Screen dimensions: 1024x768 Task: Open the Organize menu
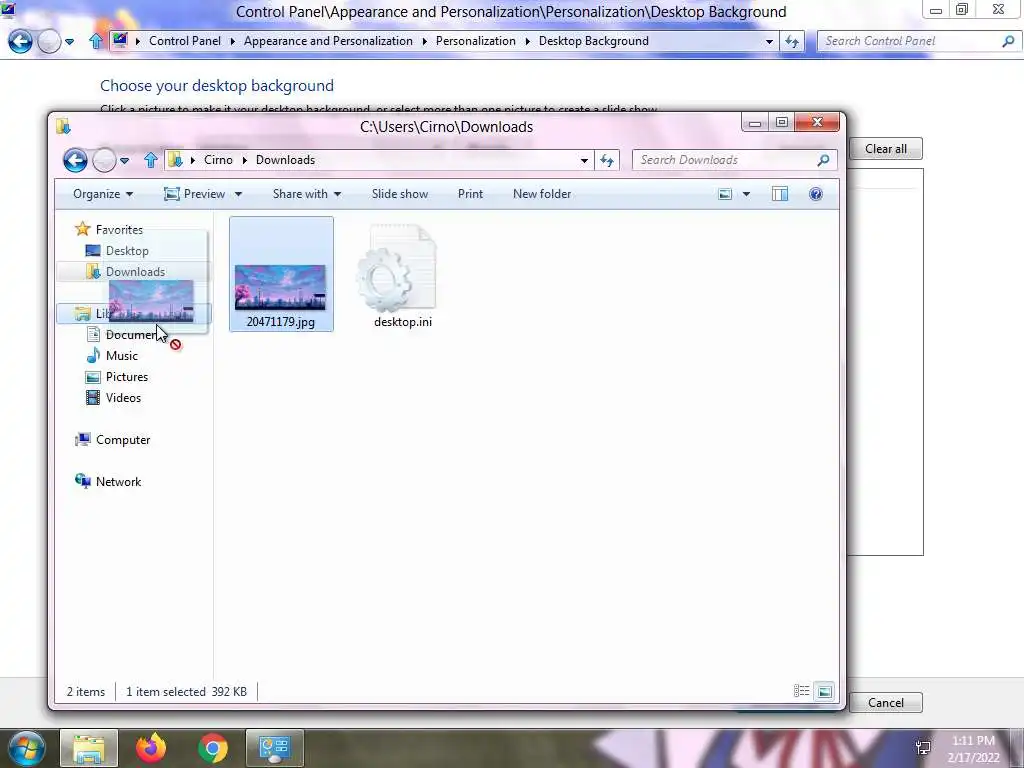click(103, 194)
